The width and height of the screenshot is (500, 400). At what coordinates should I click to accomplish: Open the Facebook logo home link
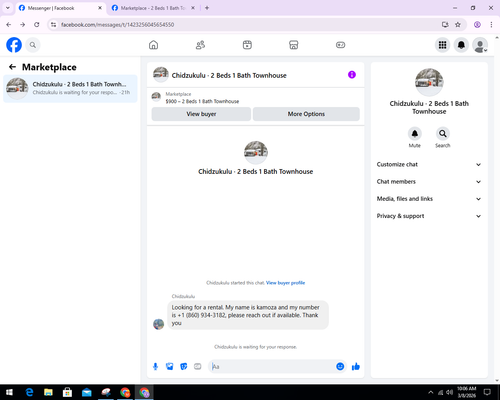(x=14, y=45)
